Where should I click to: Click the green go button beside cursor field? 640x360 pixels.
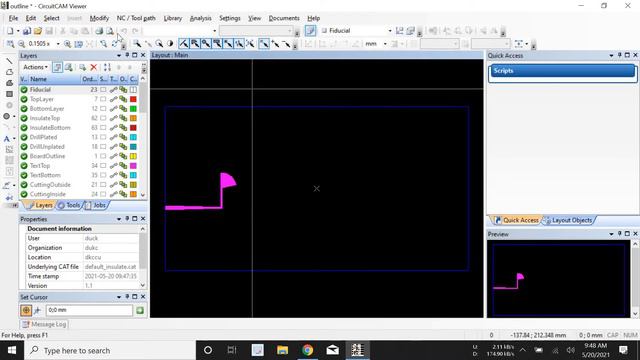point(140,311)
